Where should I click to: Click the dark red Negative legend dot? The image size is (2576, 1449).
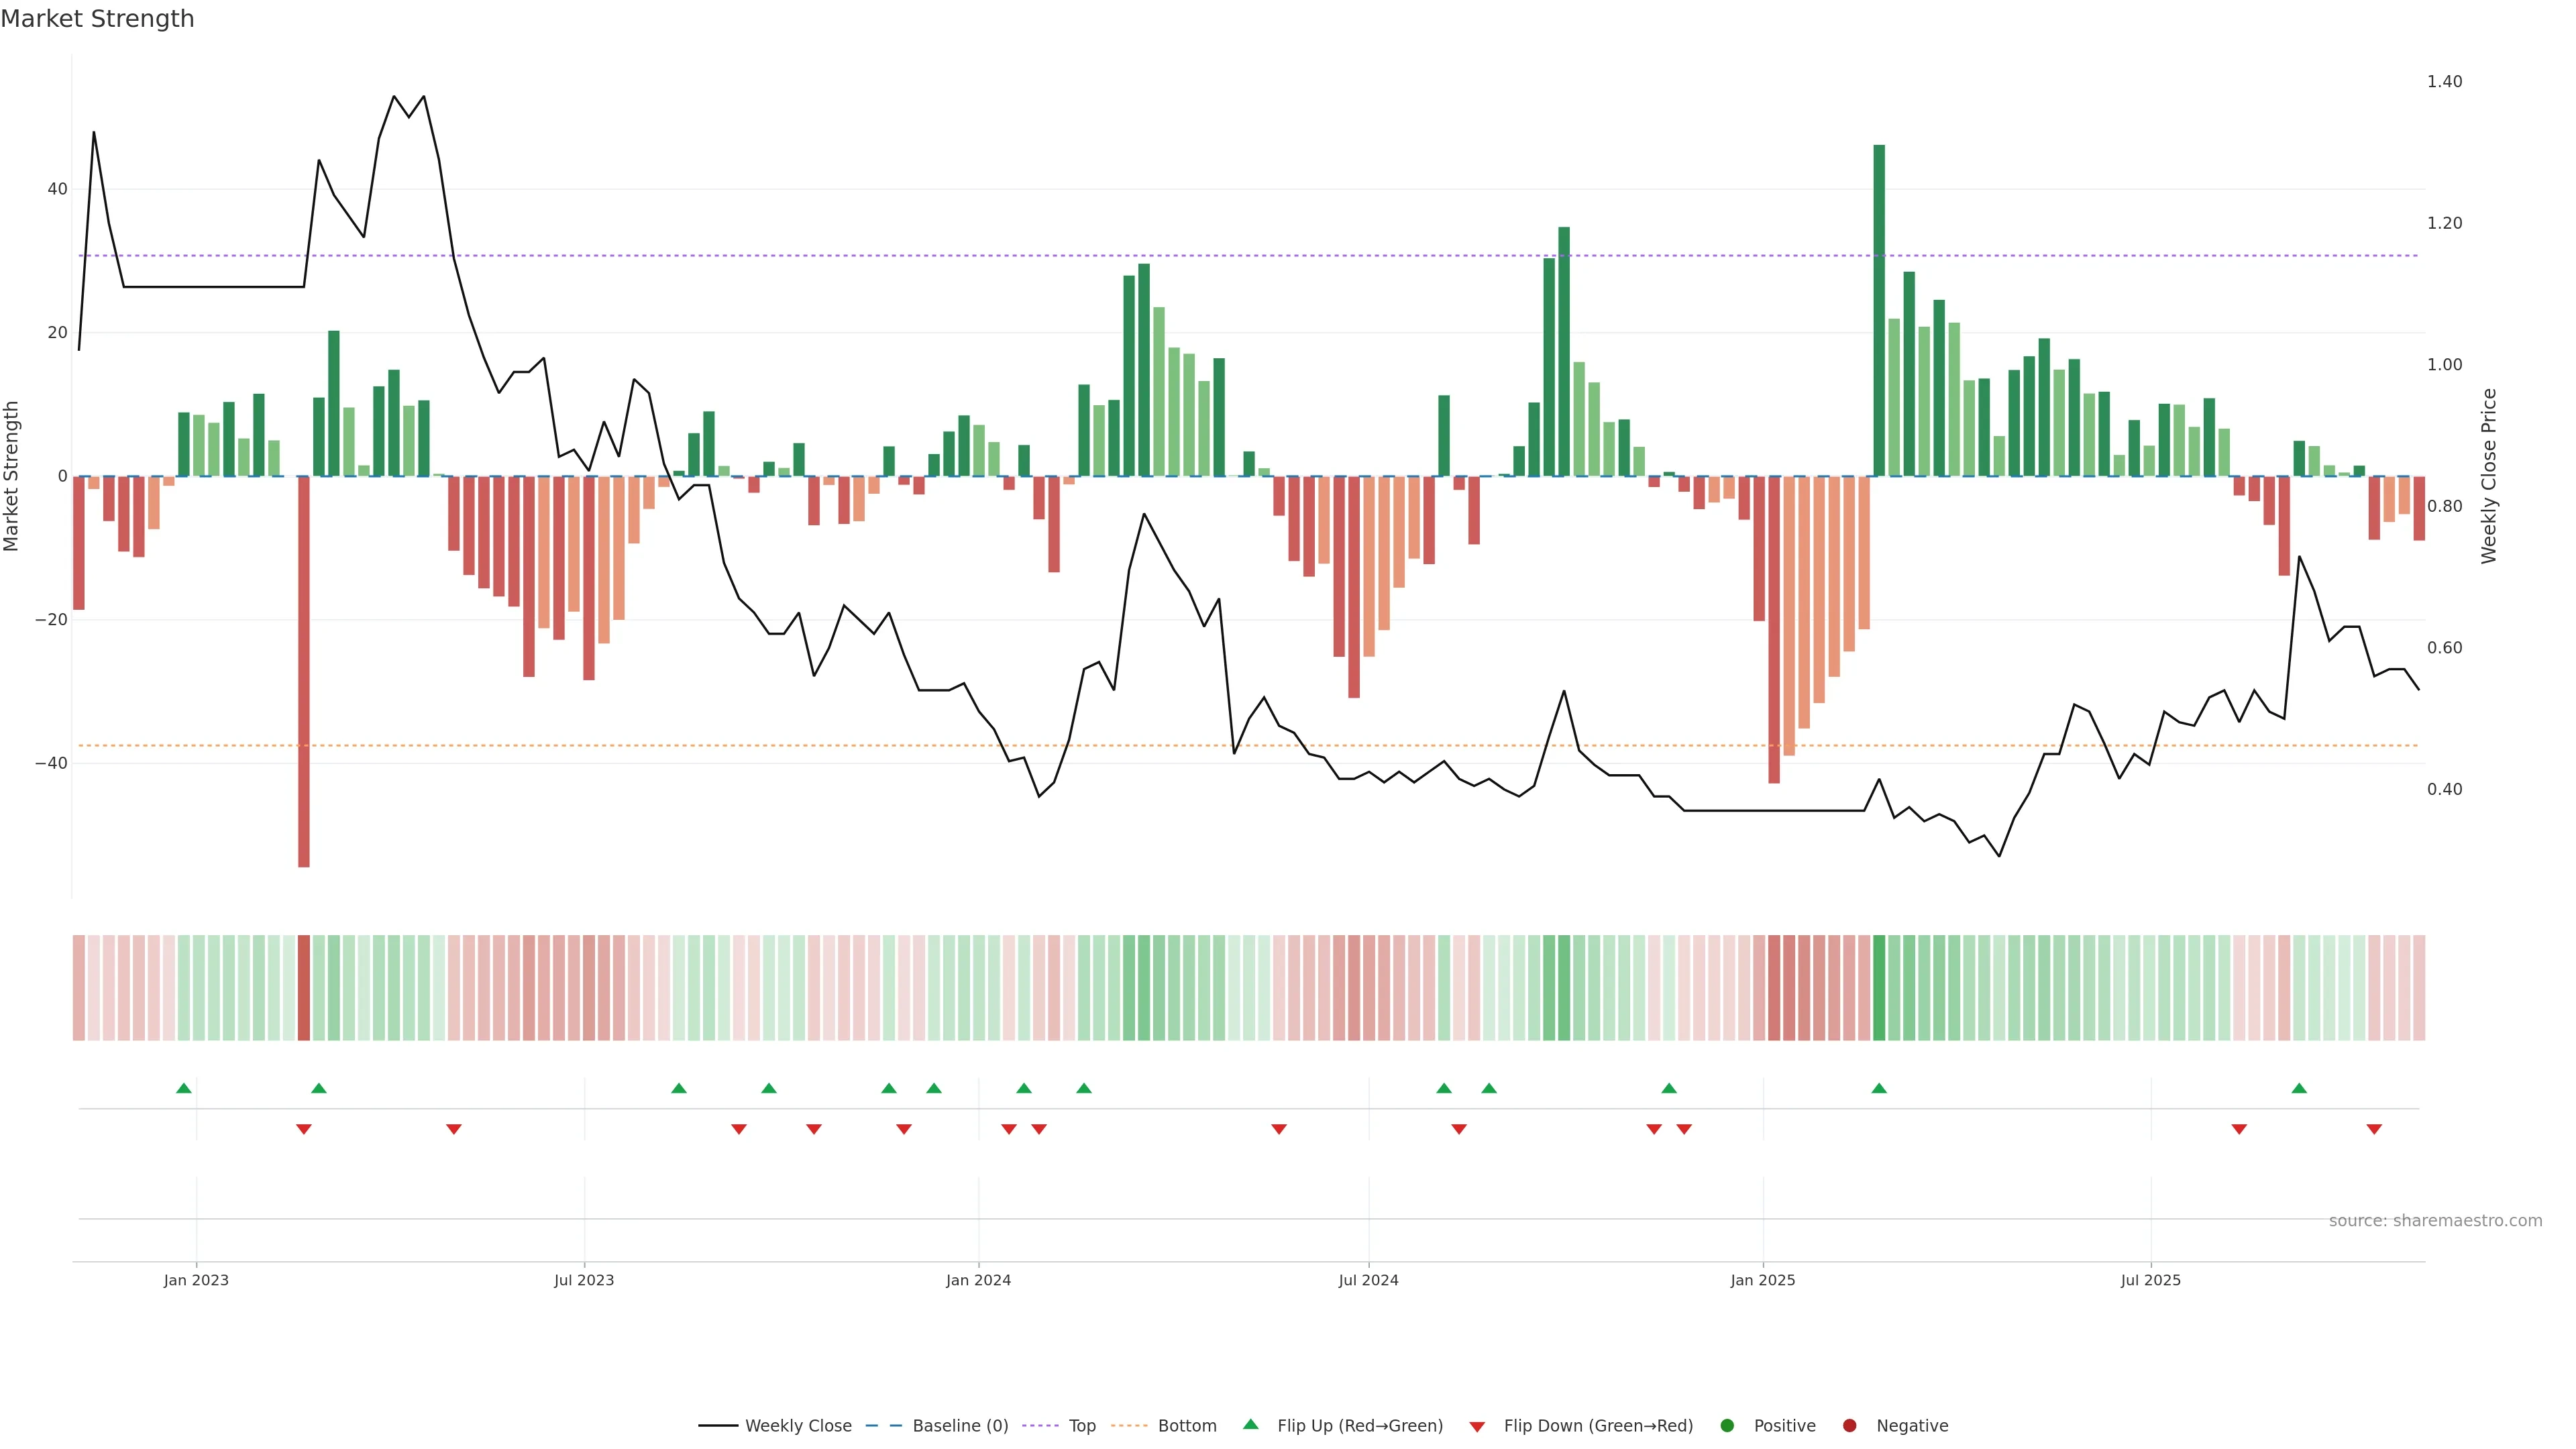coord(1849,1426)
